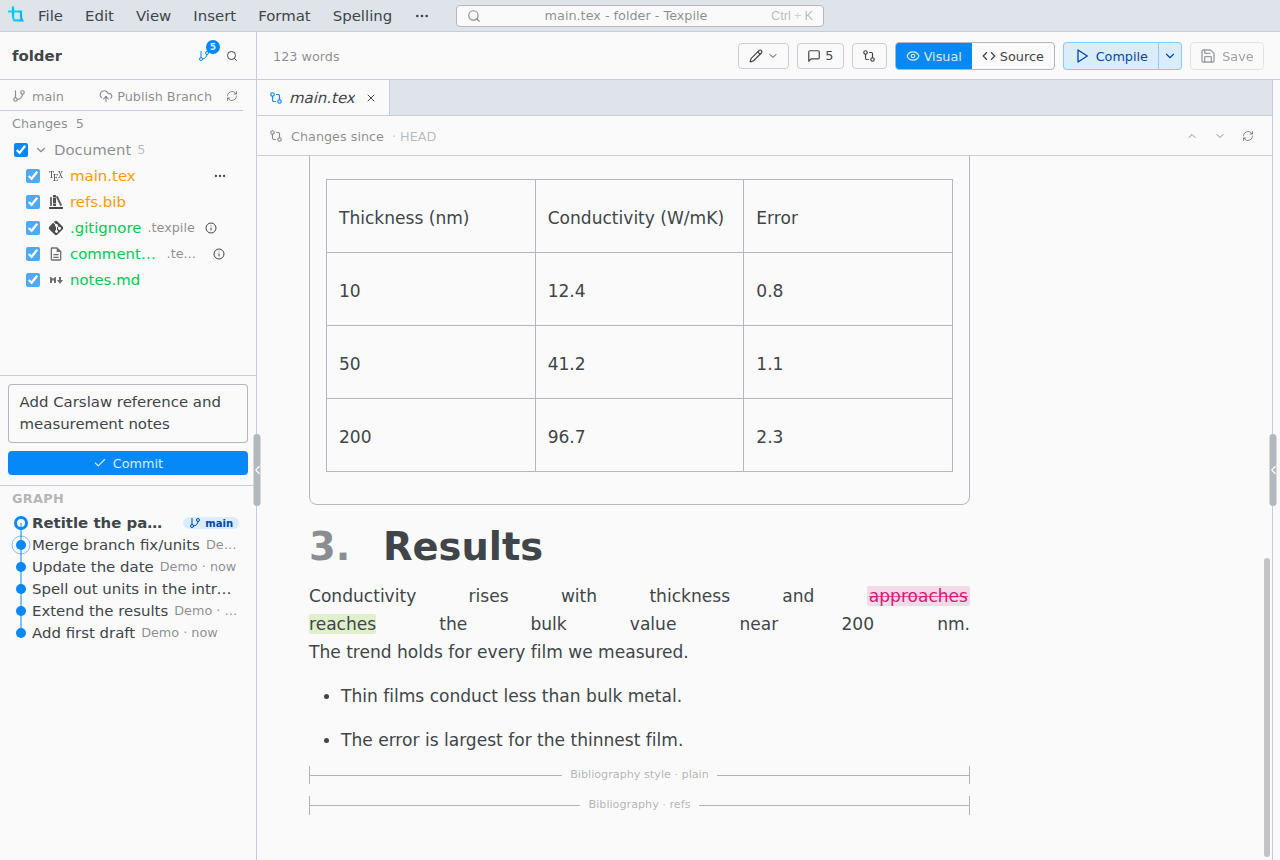Screen dimensions: 1280x860
Task: Uncheck the .gitignore checkbox
Action: coord(33,228)
